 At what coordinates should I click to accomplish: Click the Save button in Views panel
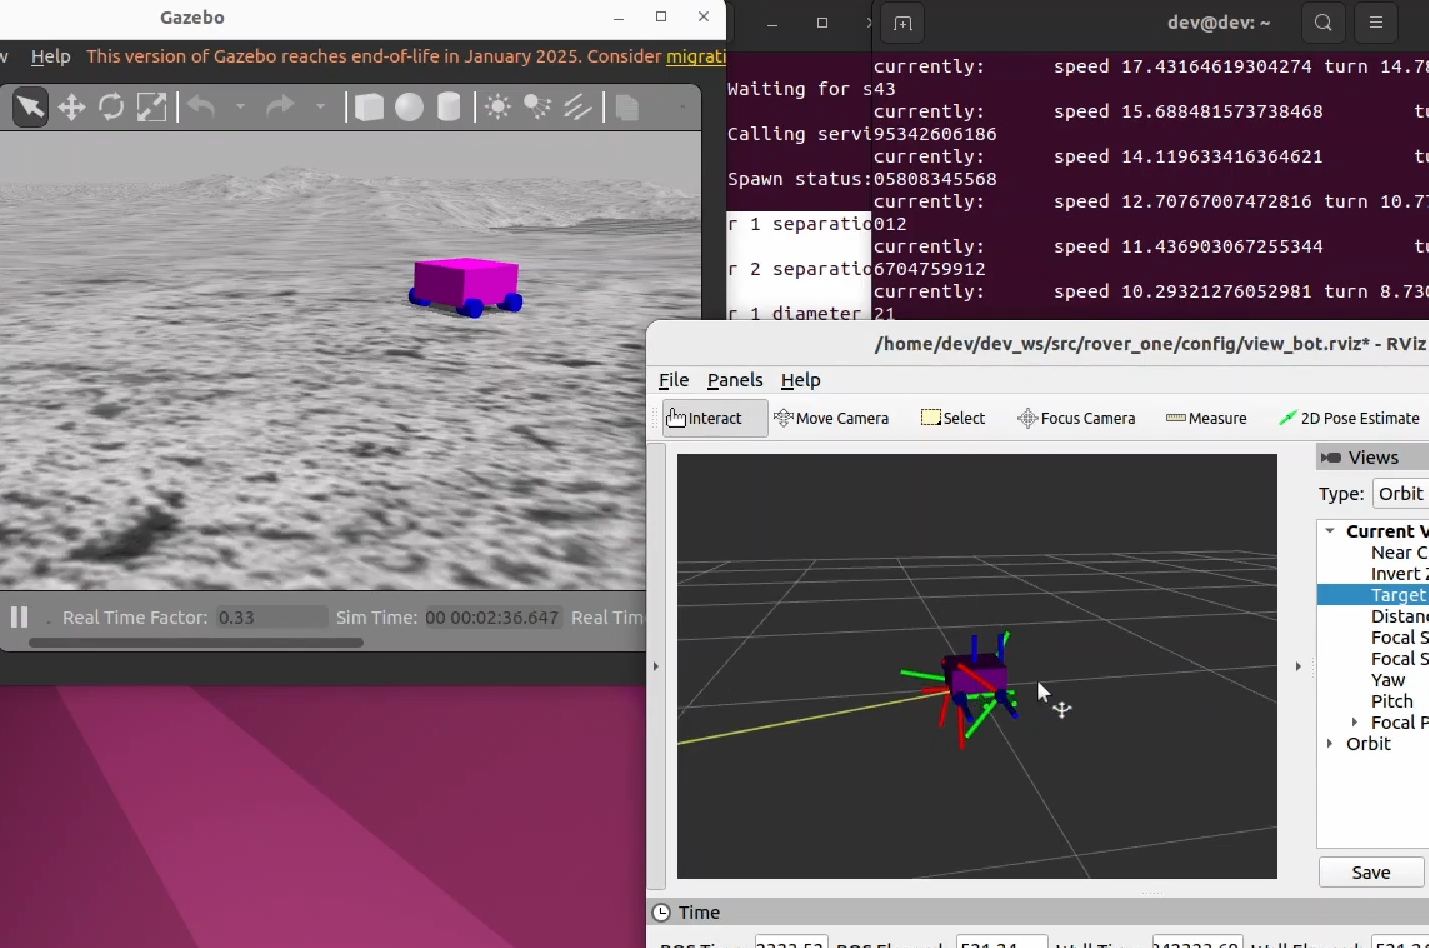(1371, 872)
